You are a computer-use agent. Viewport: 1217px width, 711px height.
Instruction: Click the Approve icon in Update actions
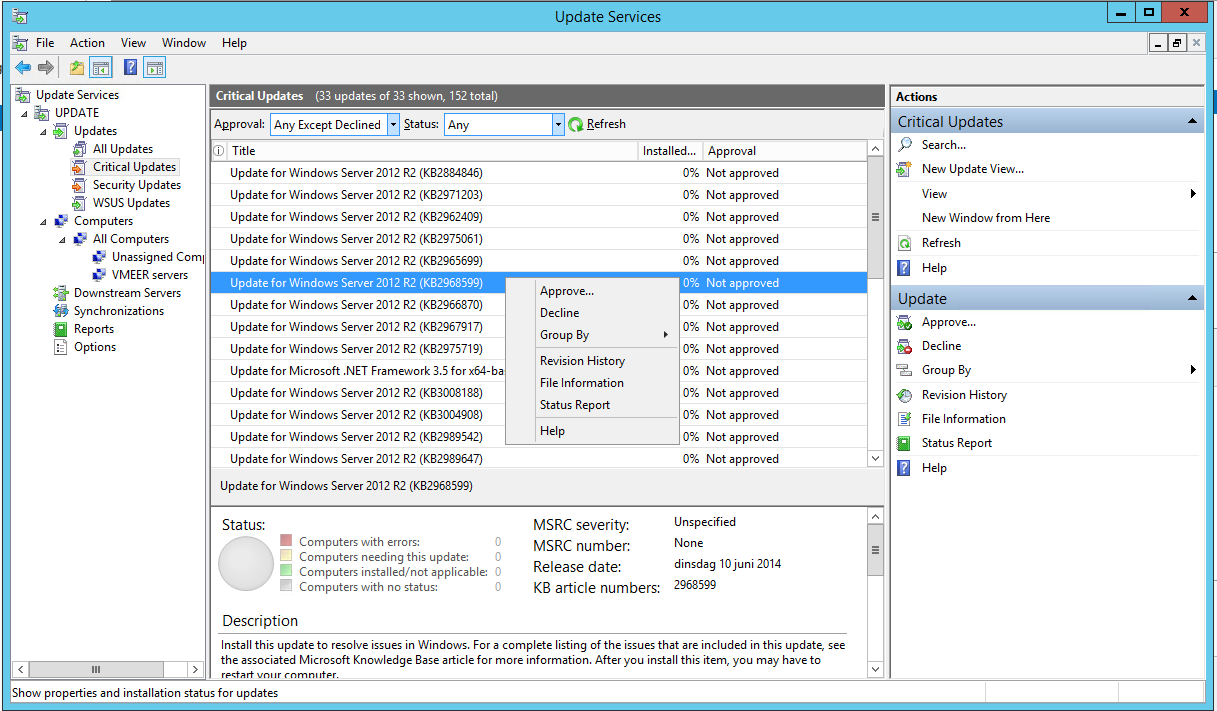(905, 322)
